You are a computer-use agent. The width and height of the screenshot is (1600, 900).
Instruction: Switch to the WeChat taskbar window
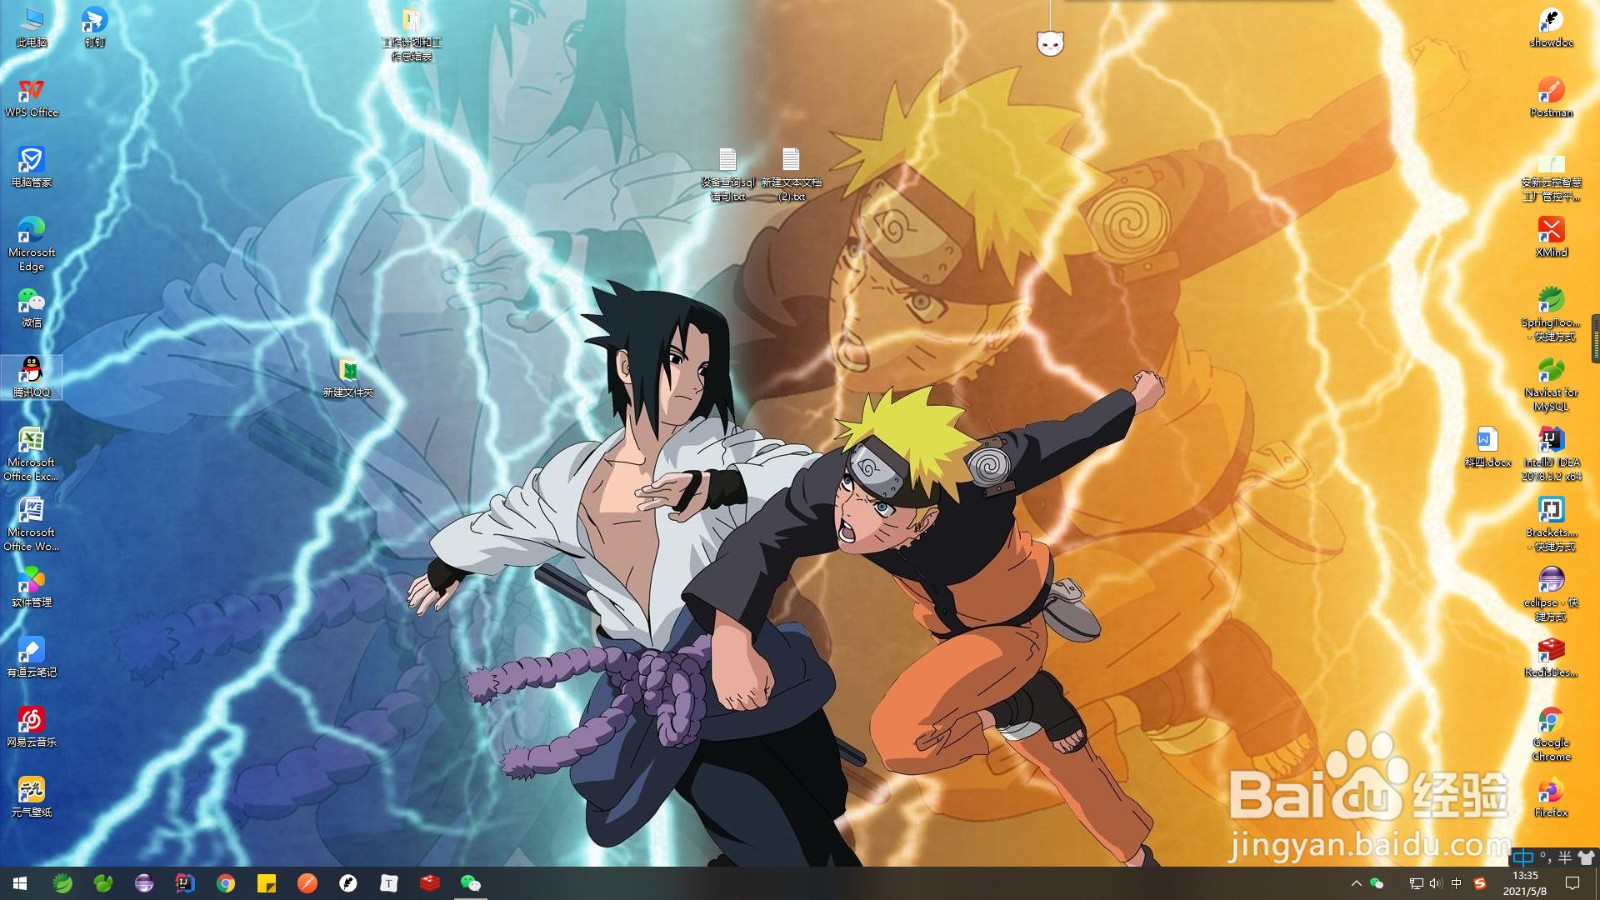(x=471, y=883)
